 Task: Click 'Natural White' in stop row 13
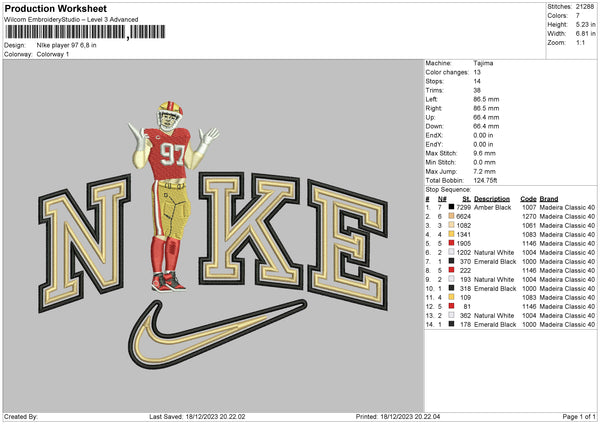coord(494,315)
